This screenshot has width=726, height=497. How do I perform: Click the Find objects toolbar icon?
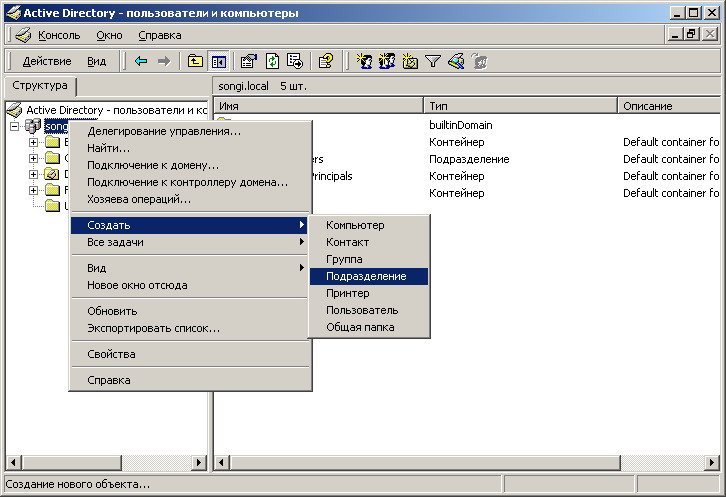(x=456, y=61)
